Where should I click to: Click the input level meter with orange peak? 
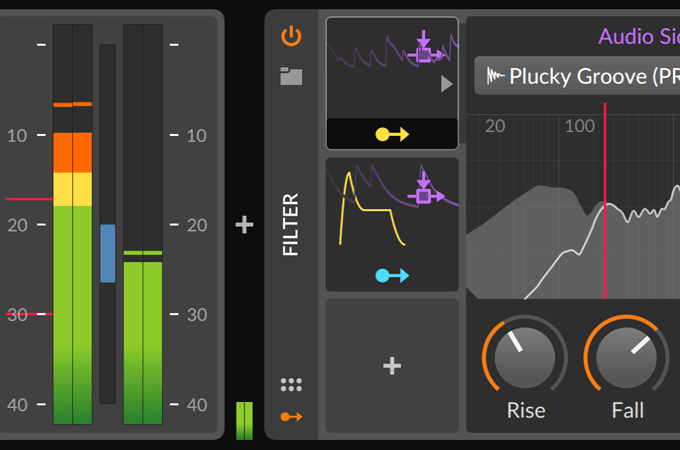(72, 224)
